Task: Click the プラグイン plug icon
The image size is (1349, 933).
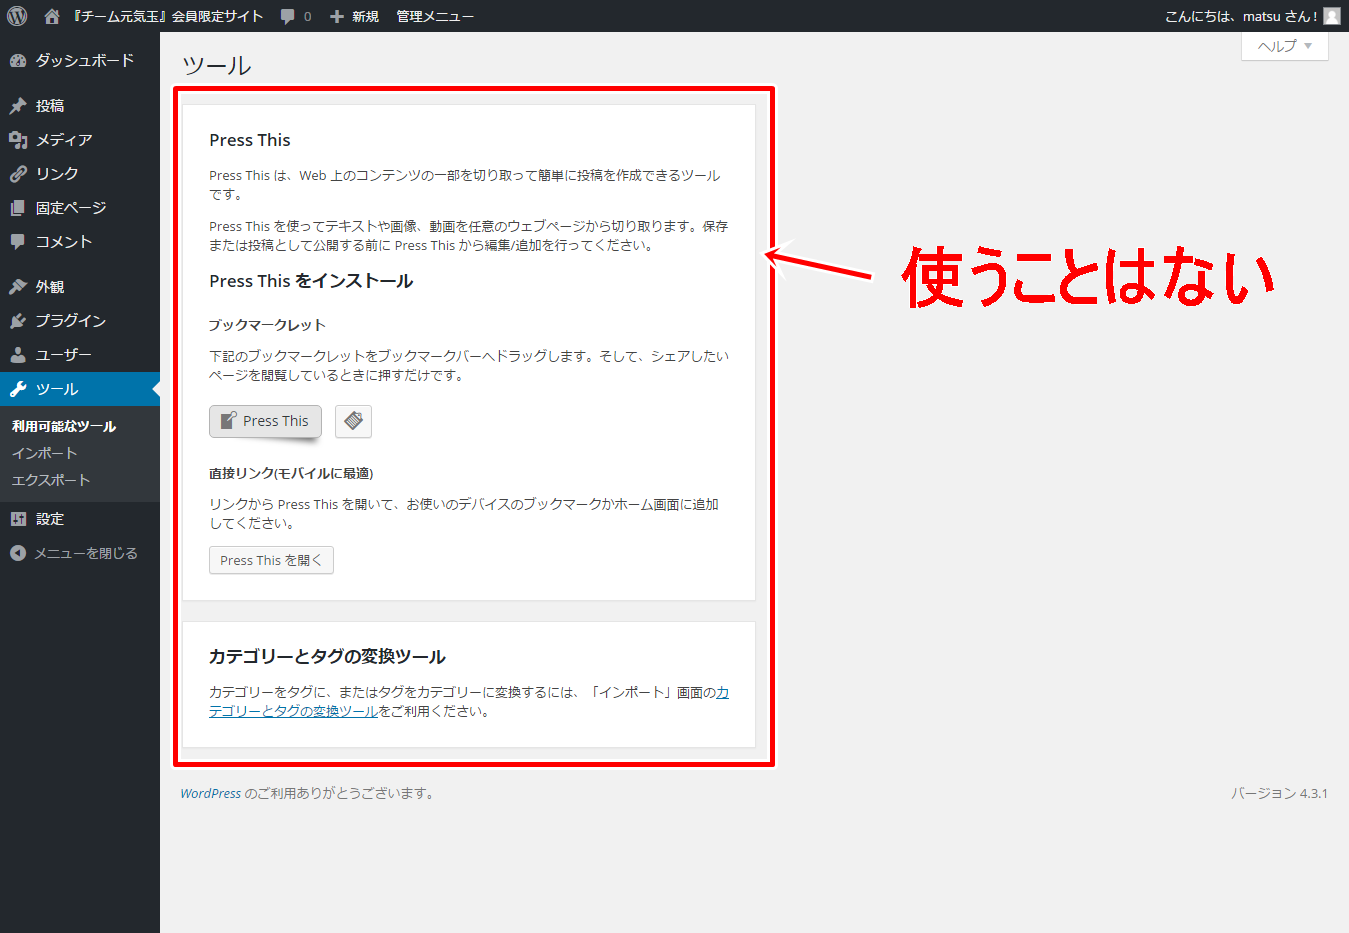Action: coord(18,321)
